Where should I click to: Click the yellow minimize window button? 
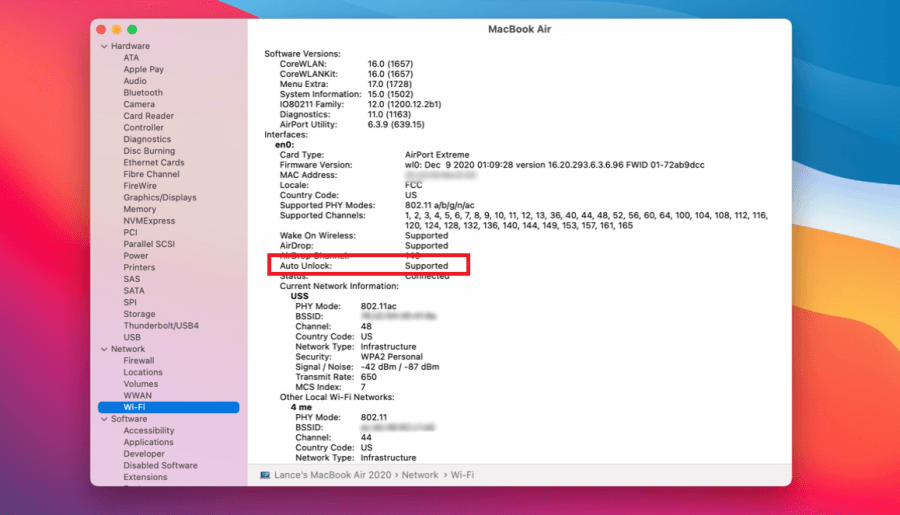117,30
